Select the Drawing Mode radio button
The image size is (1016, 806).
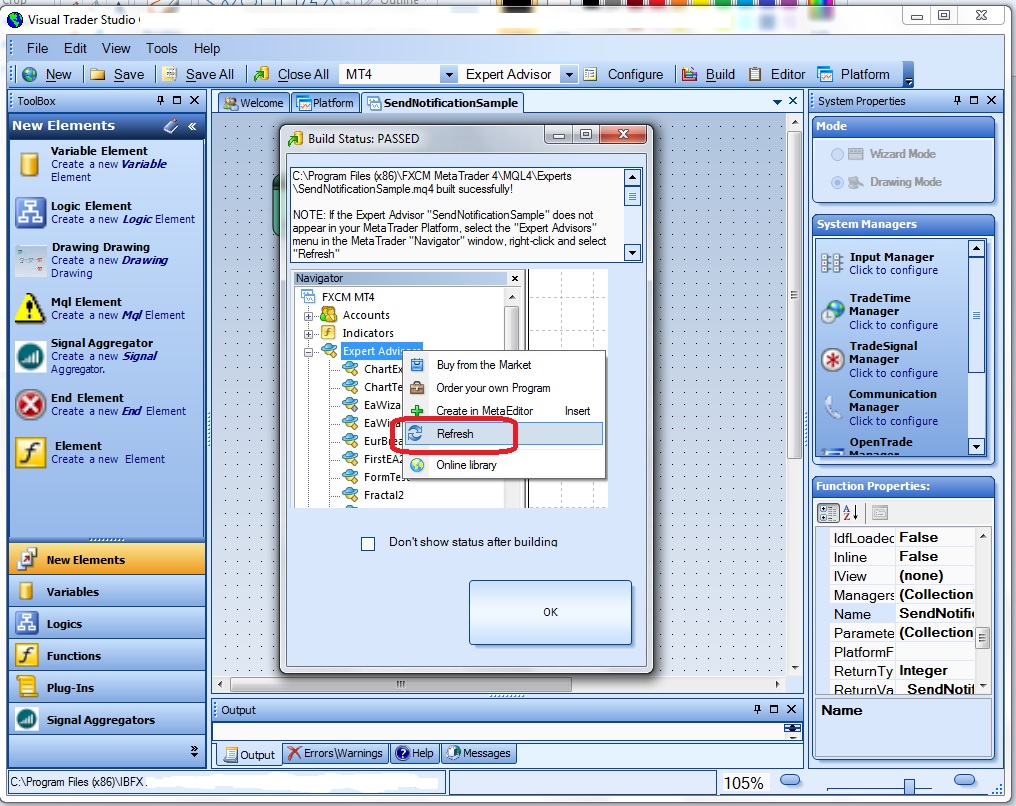837,182
